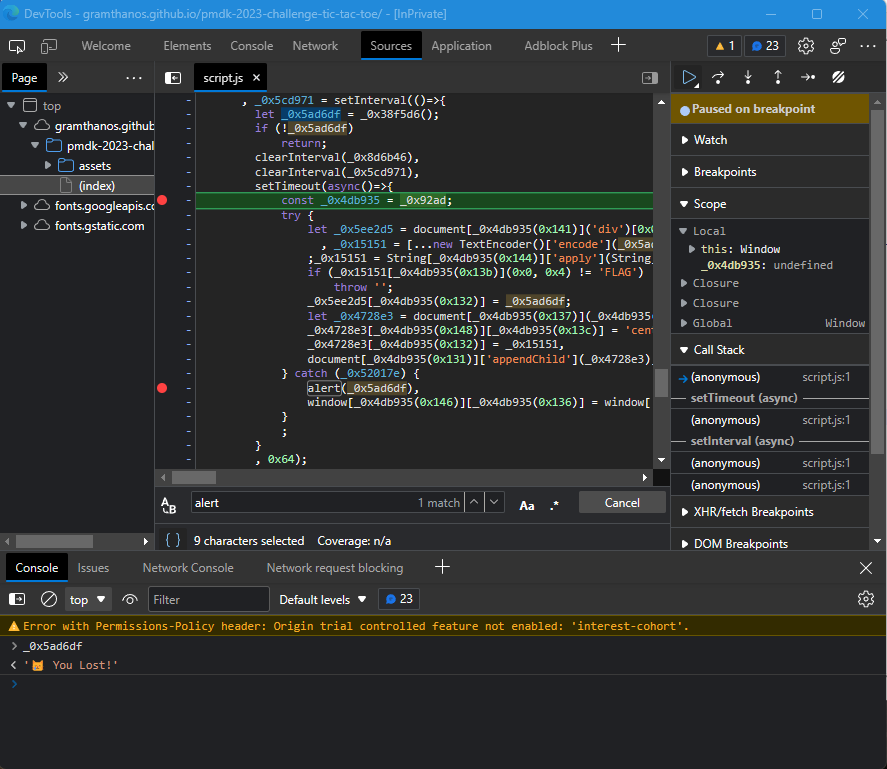Open the Default levels dropdown
The height and width of the screenshot is (769, 887).
point(322,599)
